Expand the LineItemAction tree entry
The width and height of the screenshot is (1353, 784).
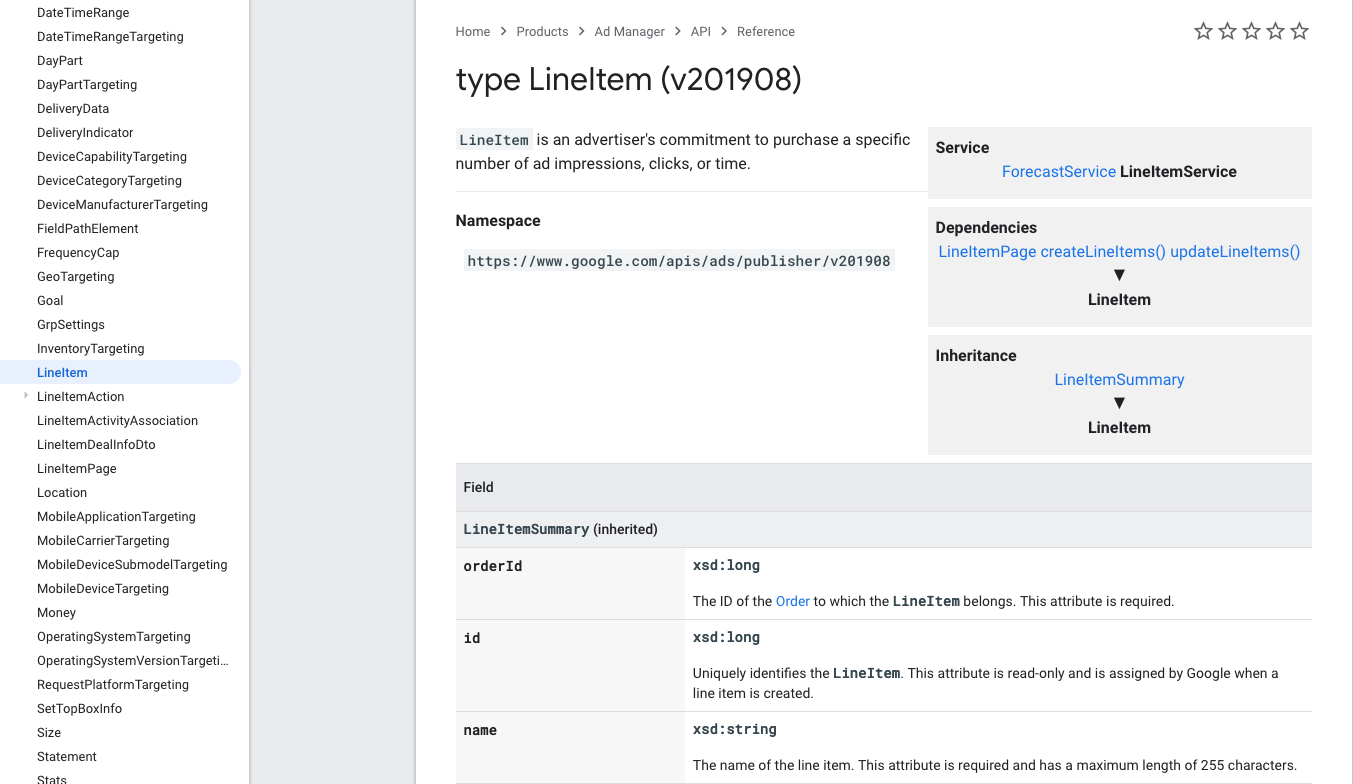pos(25,396)
